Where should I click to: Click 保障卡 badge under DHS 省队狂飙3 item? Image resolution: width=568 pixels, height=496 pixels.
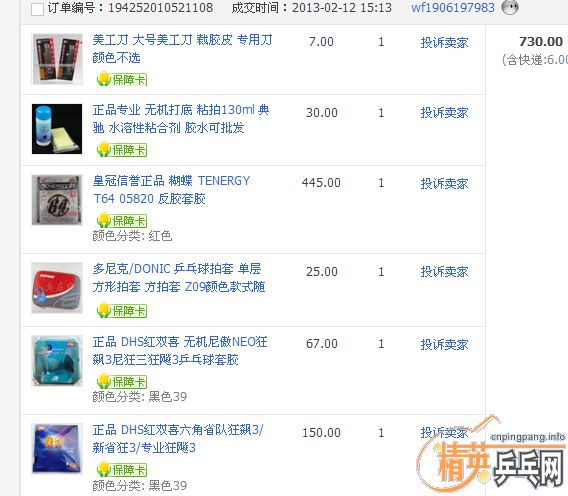click(x=122, y=470)
